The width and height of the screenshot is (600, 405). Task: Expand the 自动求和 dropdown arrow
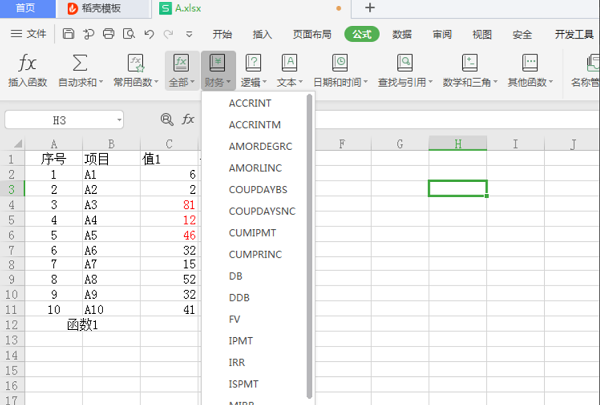tap(101, 82)
